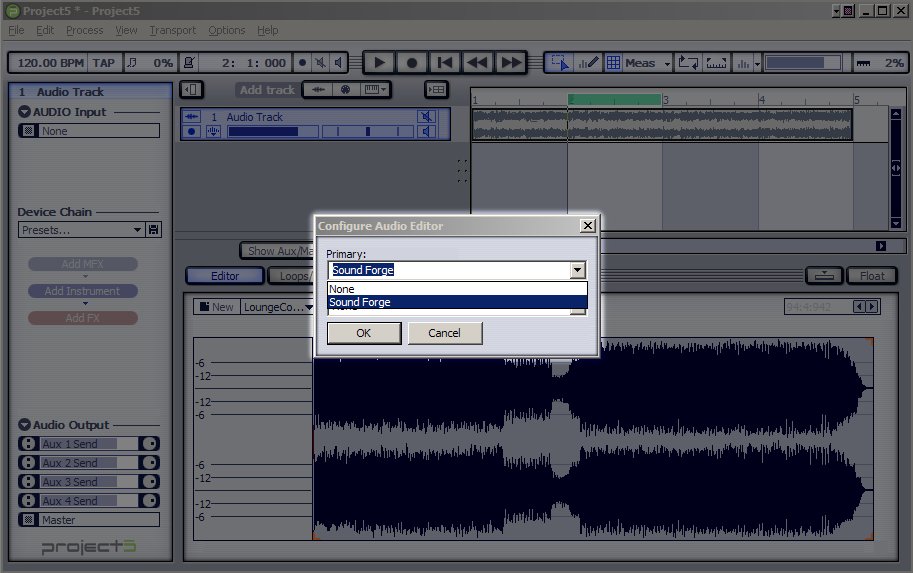Toggle the arrange pane layout icon
913x573 pixels.
click(436, 90)
